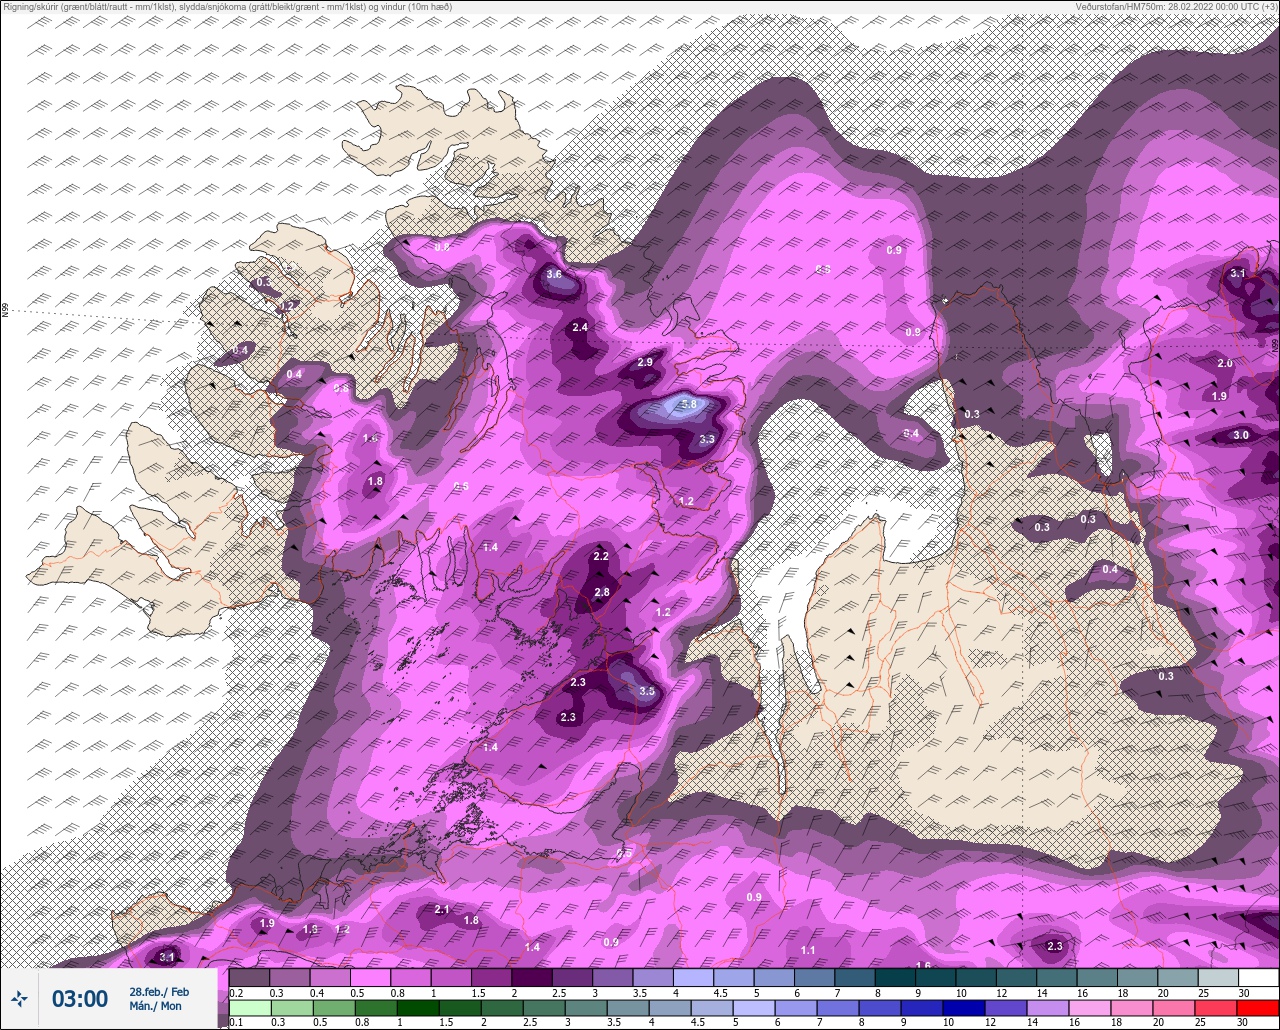The height and width of the screenshot is (1030, 1280).
Task: Select the white swatch labeled 30, upper row
Action: pyautogui.click(x=1259, y=977)
